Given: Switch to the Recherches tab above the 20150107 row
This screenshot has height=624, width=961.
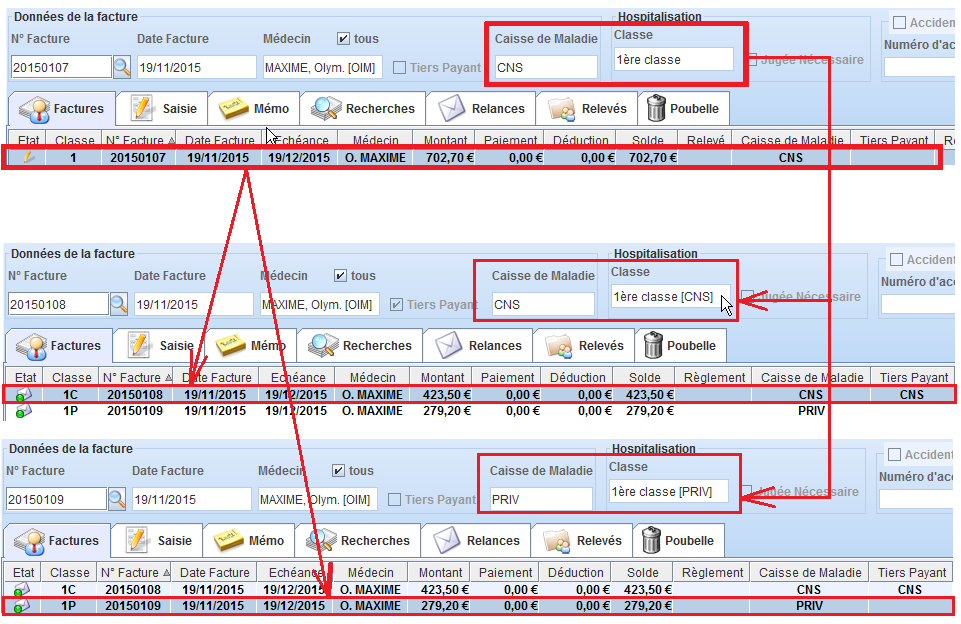Looking at the screenshot, I should pos(361,108).
